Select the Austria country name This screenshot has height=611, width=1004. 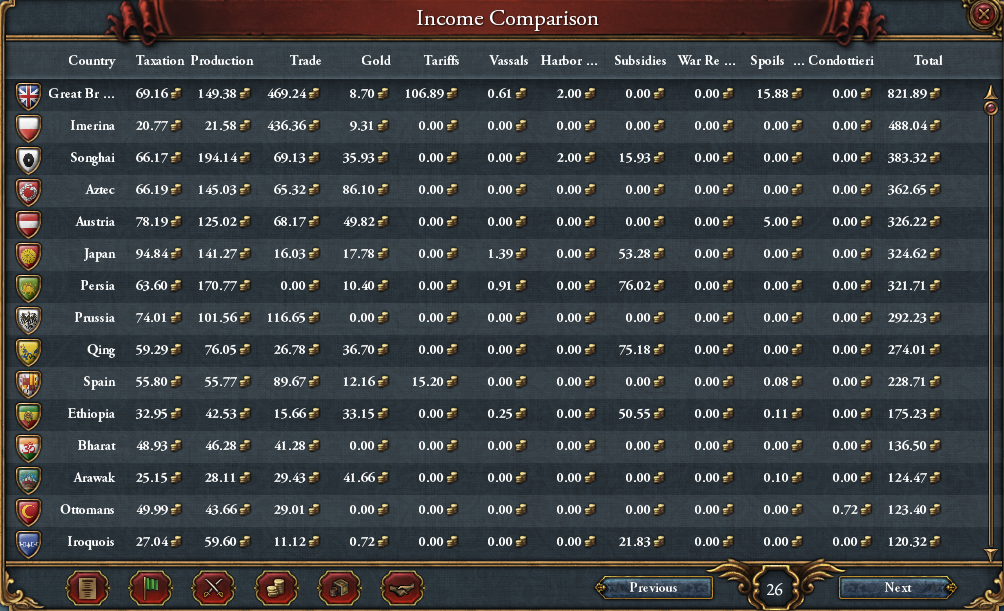(x=95, y=222)
